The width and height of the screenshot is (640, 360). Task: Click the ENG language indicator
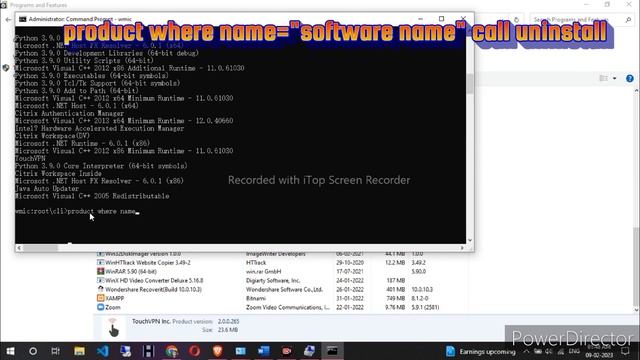pyautogui.click(x=574, y=351)
